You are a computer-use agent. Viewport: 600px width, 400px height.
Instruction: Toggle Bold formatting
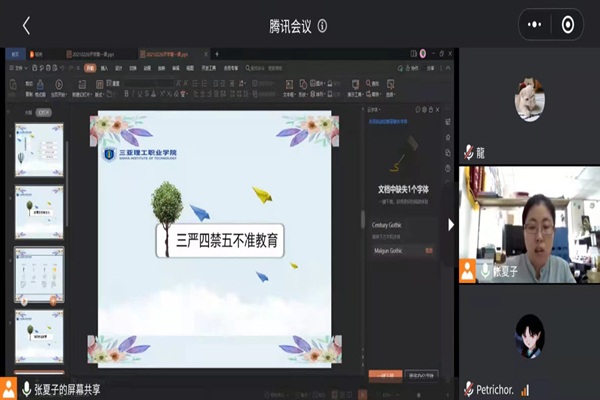pos(127,94)
